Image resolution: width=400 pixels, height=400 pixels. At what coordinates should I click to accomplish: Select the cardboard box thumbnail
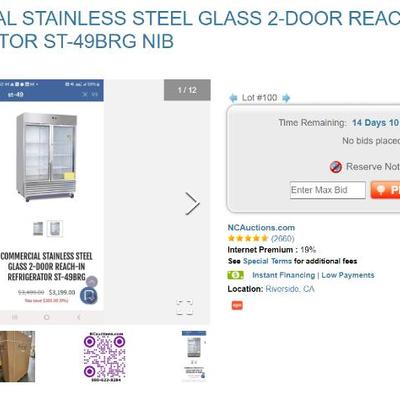coord(17,356)
